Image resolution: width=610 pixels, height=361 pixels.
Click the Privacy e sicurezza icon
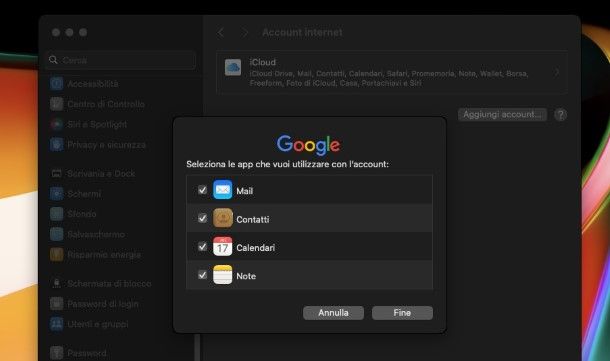coord(56,145)
